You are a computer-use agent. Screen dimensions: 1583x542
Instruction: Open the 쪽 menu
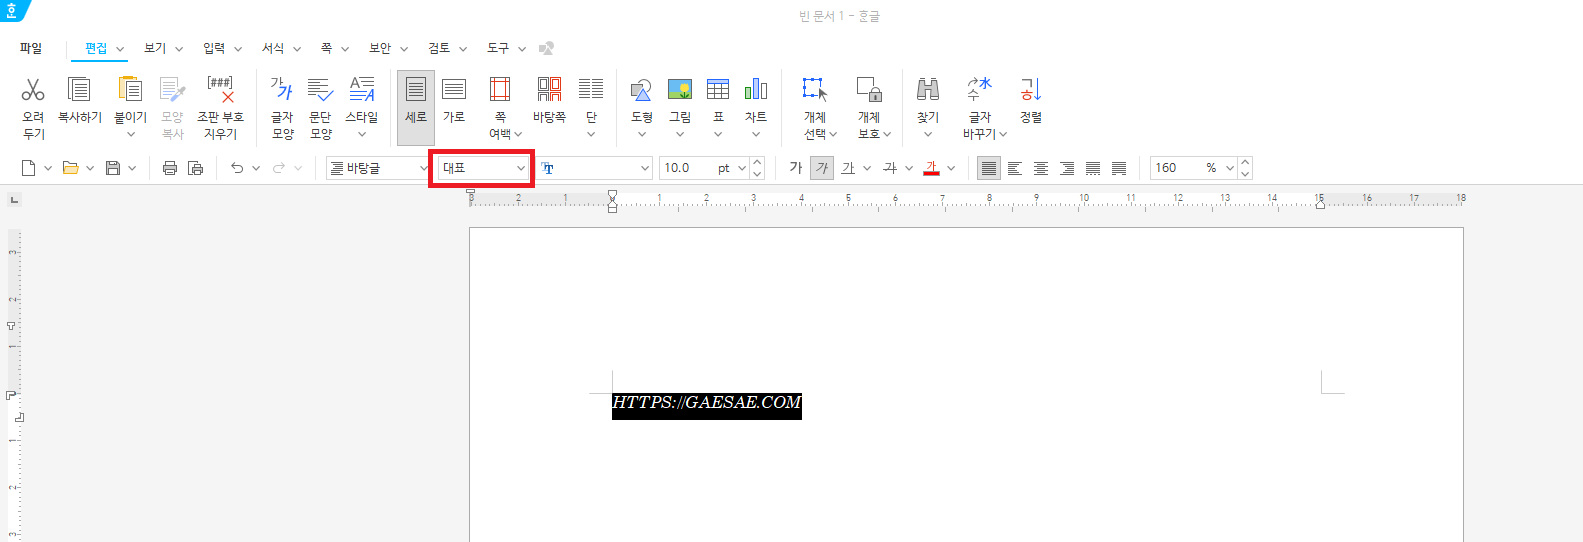[326, 48]
